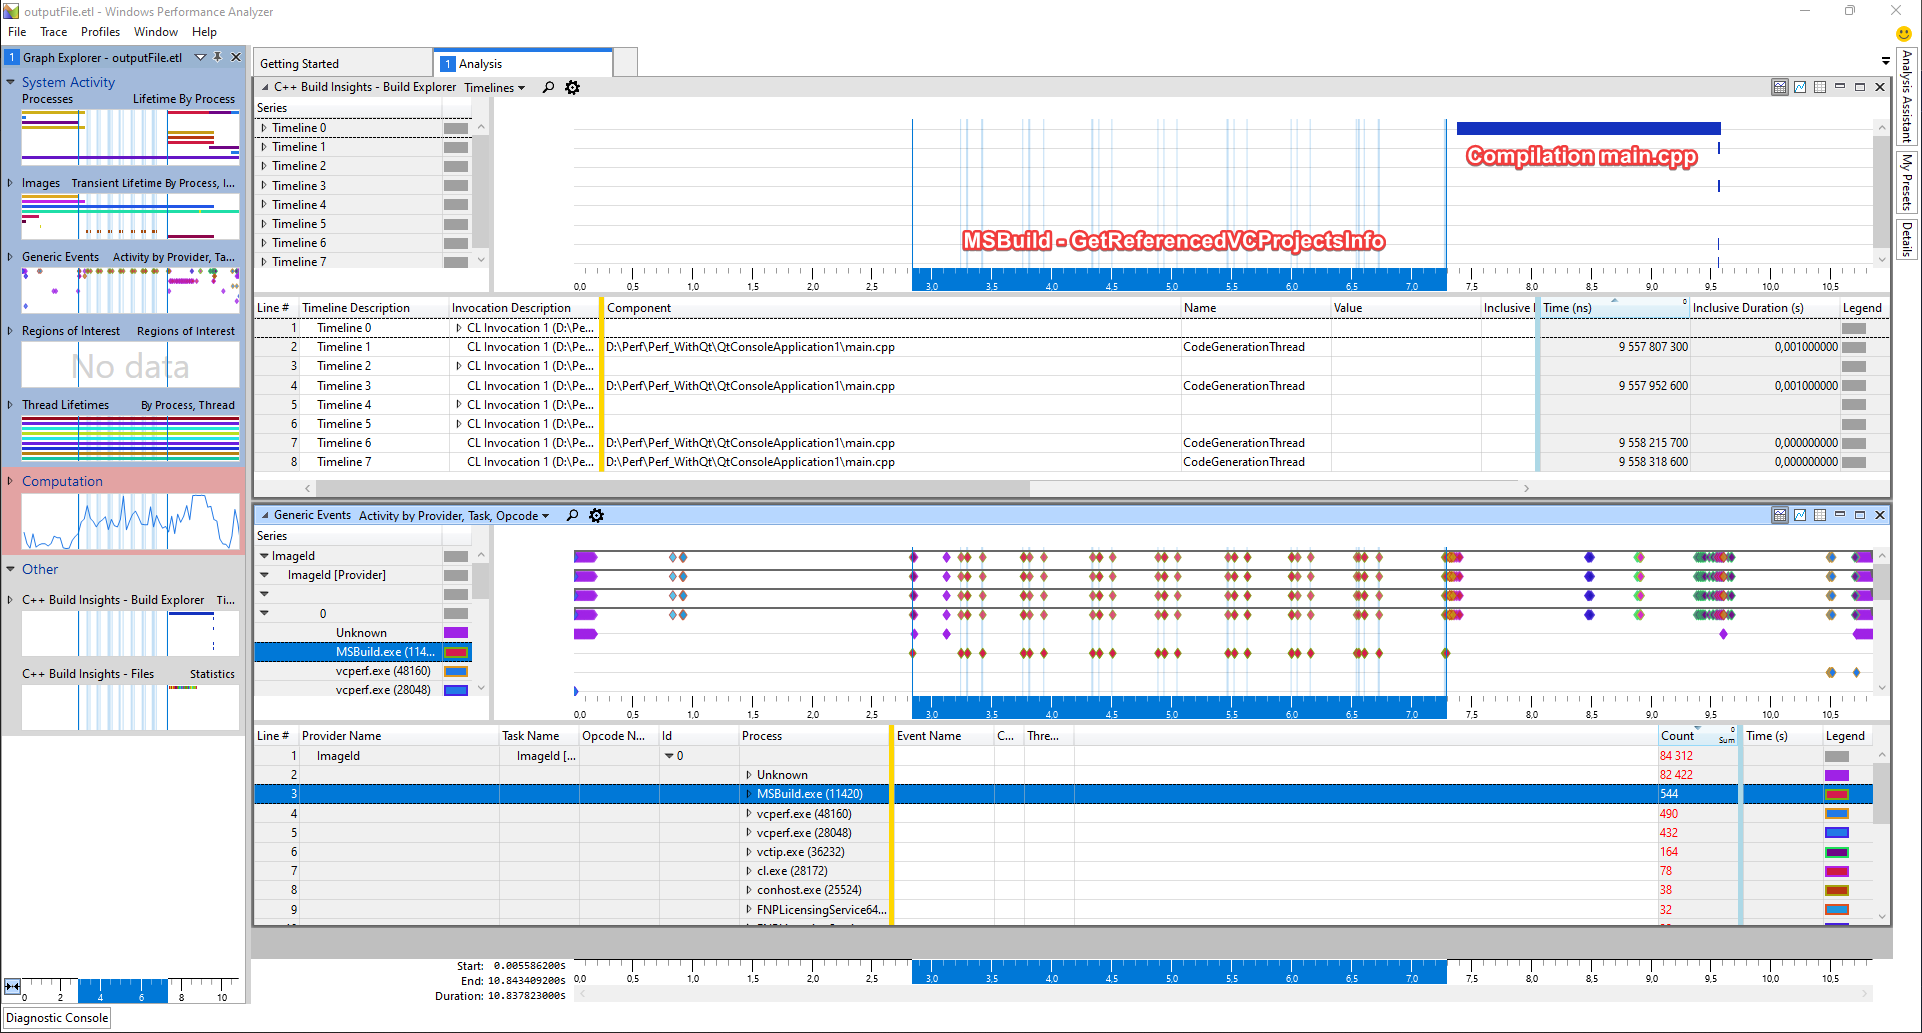Open the Analysis Assistant side tab

1907,97
